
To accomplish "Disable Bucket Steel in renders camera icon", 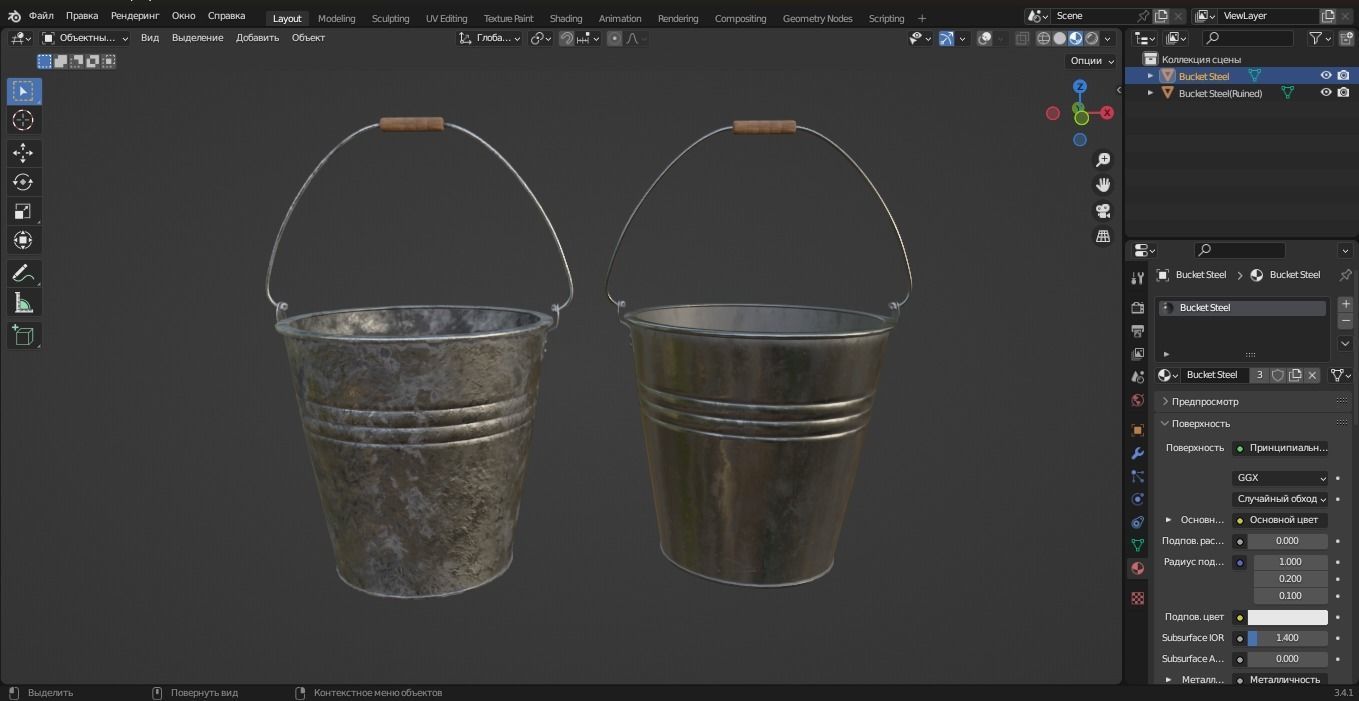I will pos(1343,76).
